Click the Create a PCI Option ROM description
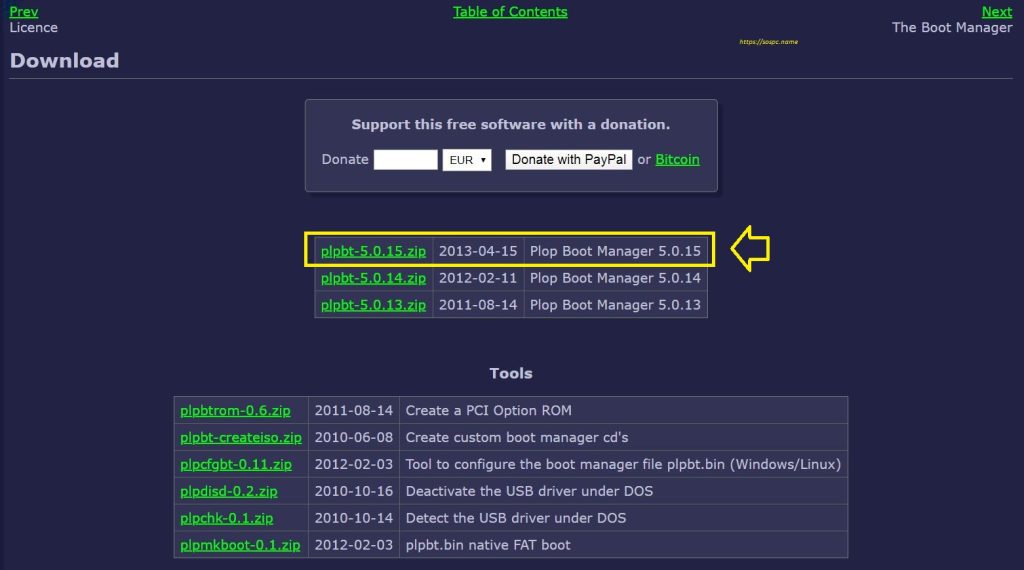Image resolution: width=1024 pixels, height=570 pixels. [x=488, y=411]
